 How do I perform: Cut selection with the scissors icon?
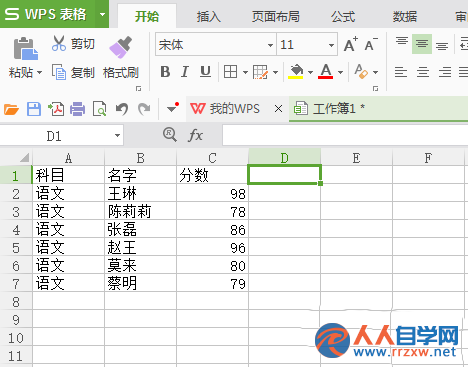[x=59, y=44]
